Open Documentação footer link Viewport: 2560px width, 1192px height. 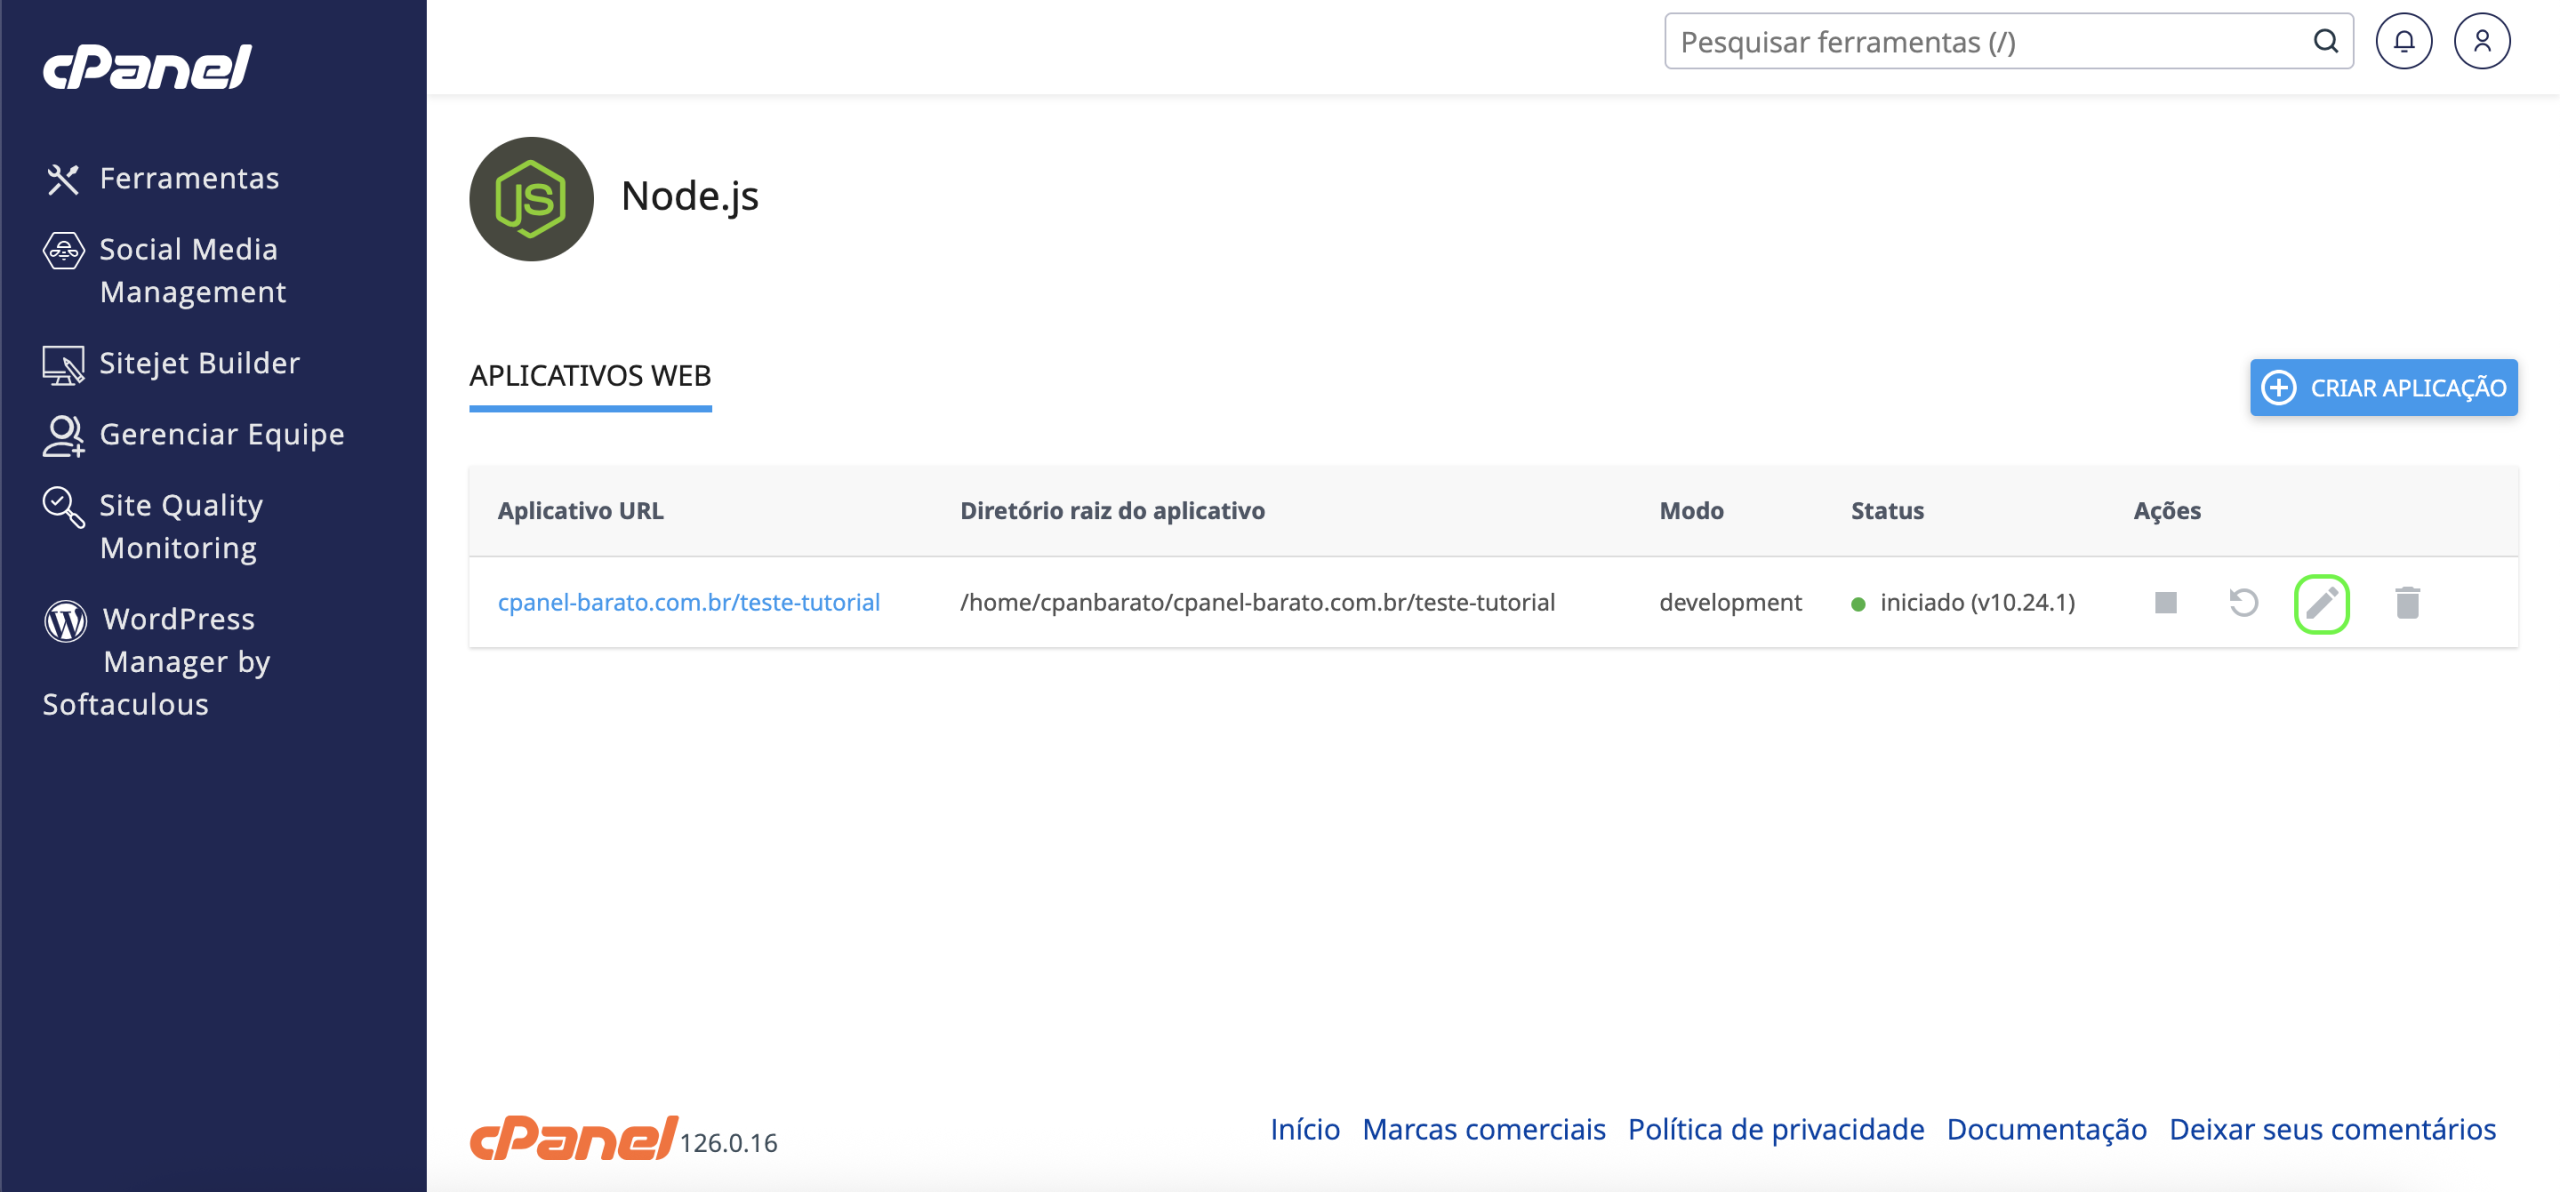2046,1129
